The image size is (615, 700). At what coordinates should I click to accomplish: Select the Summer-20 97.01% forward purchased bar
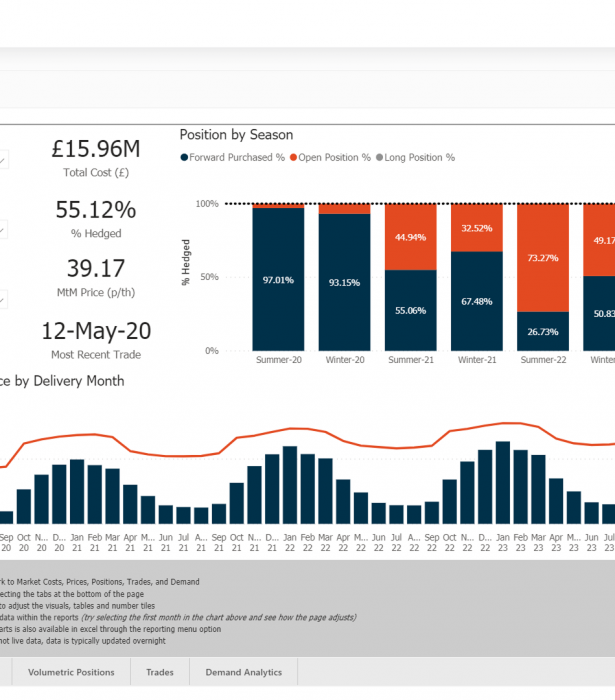(278, 280)
